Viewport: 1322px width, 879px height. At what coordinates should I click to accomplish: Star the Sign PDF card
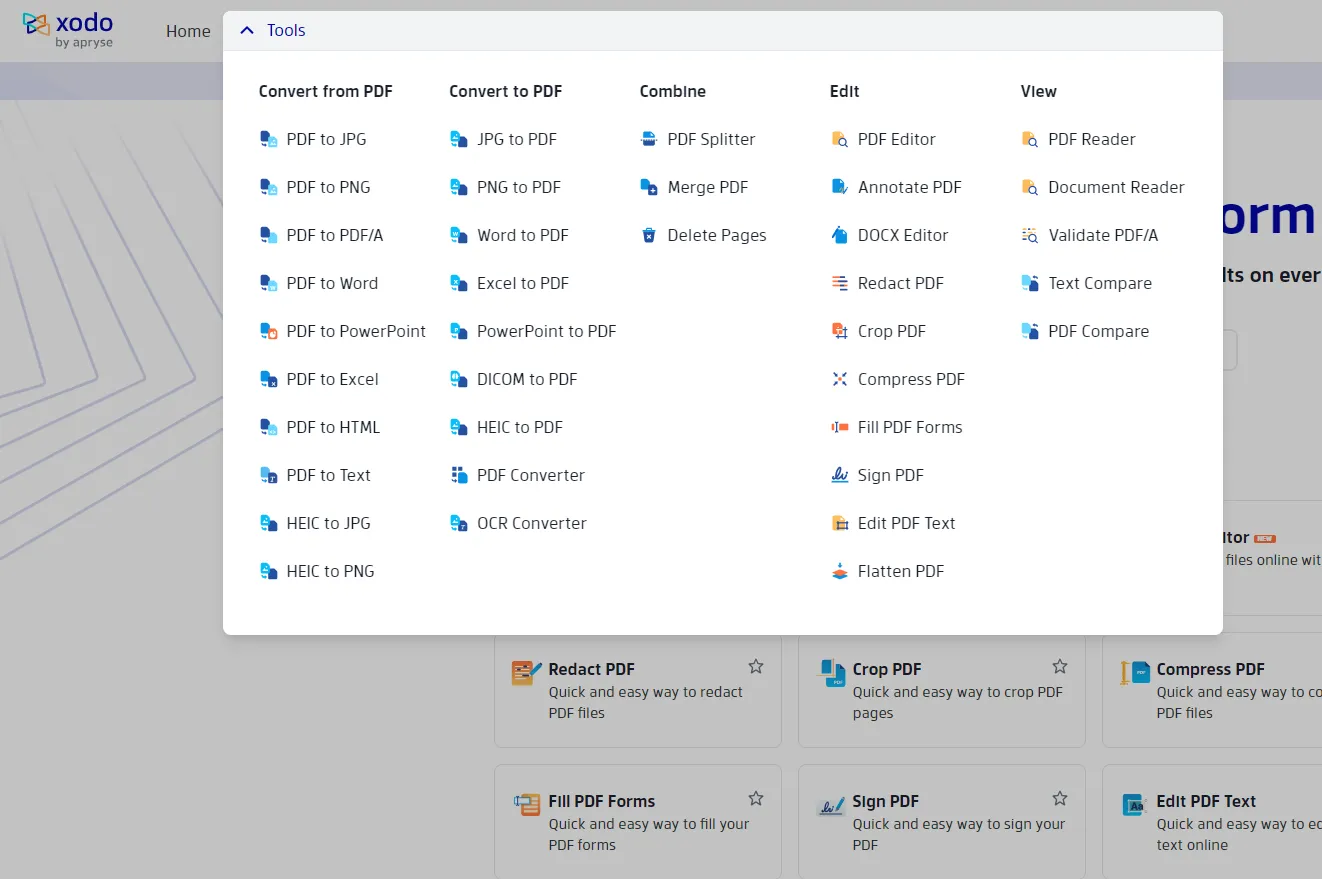click(x=1060, y=798)
